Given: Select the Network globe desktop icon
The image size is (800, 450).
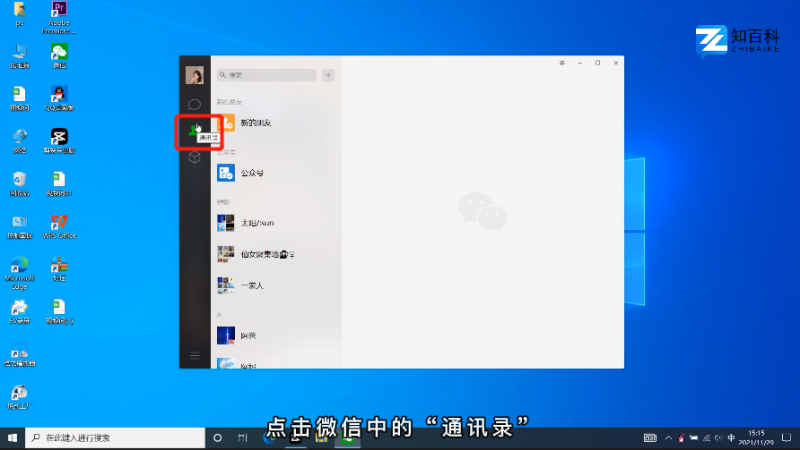Looking at the screenshot, I should [x=19, y=141].
